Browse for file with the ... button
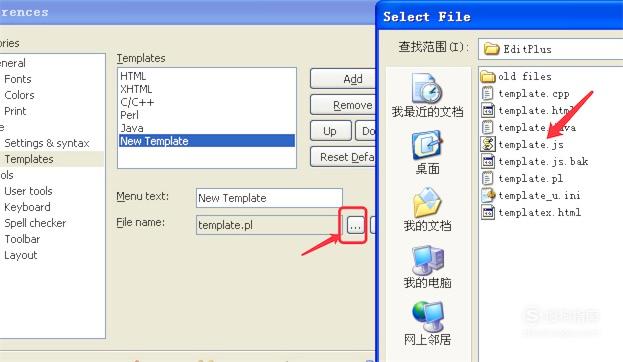623x362 pixels. [356, 225]
